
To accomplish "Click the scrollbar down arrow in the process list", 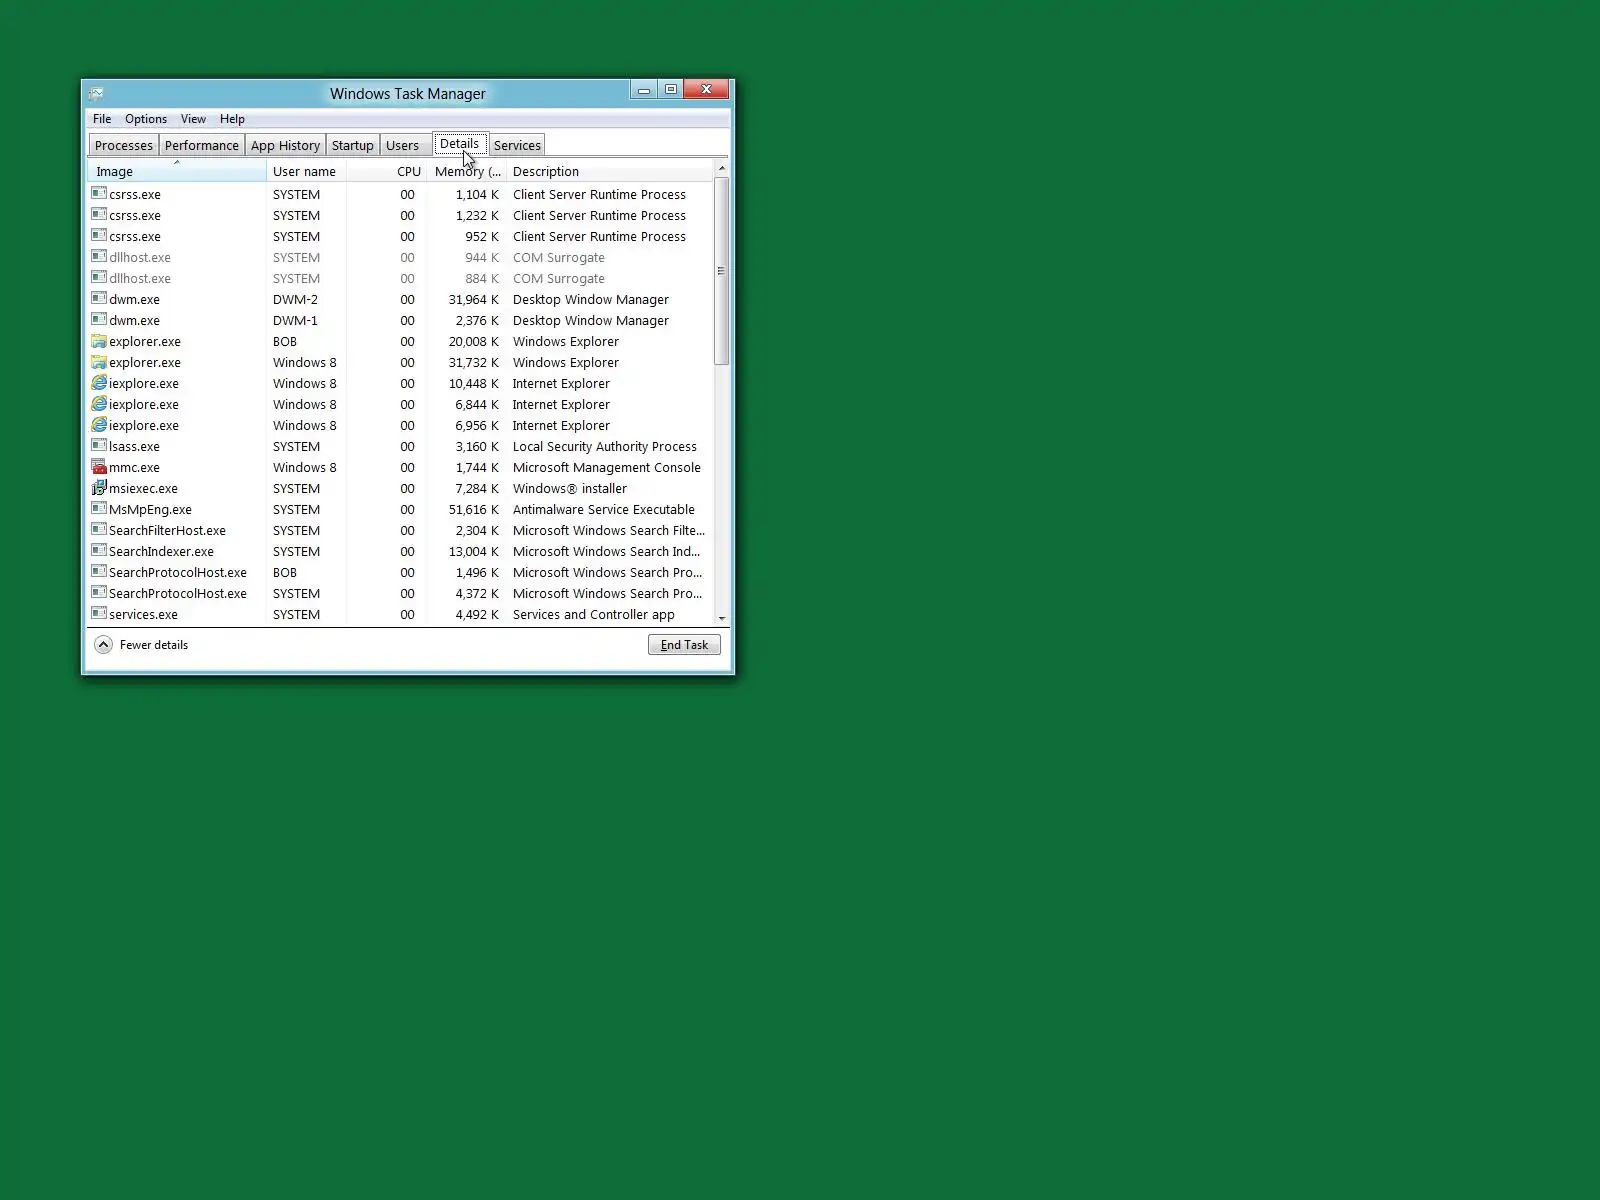I will [722, 618].
